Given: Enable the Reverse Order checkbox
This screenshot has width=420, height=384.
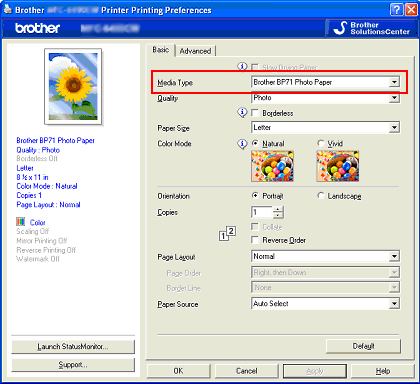Looking at the screenshot, I should (x=255, y=240).
